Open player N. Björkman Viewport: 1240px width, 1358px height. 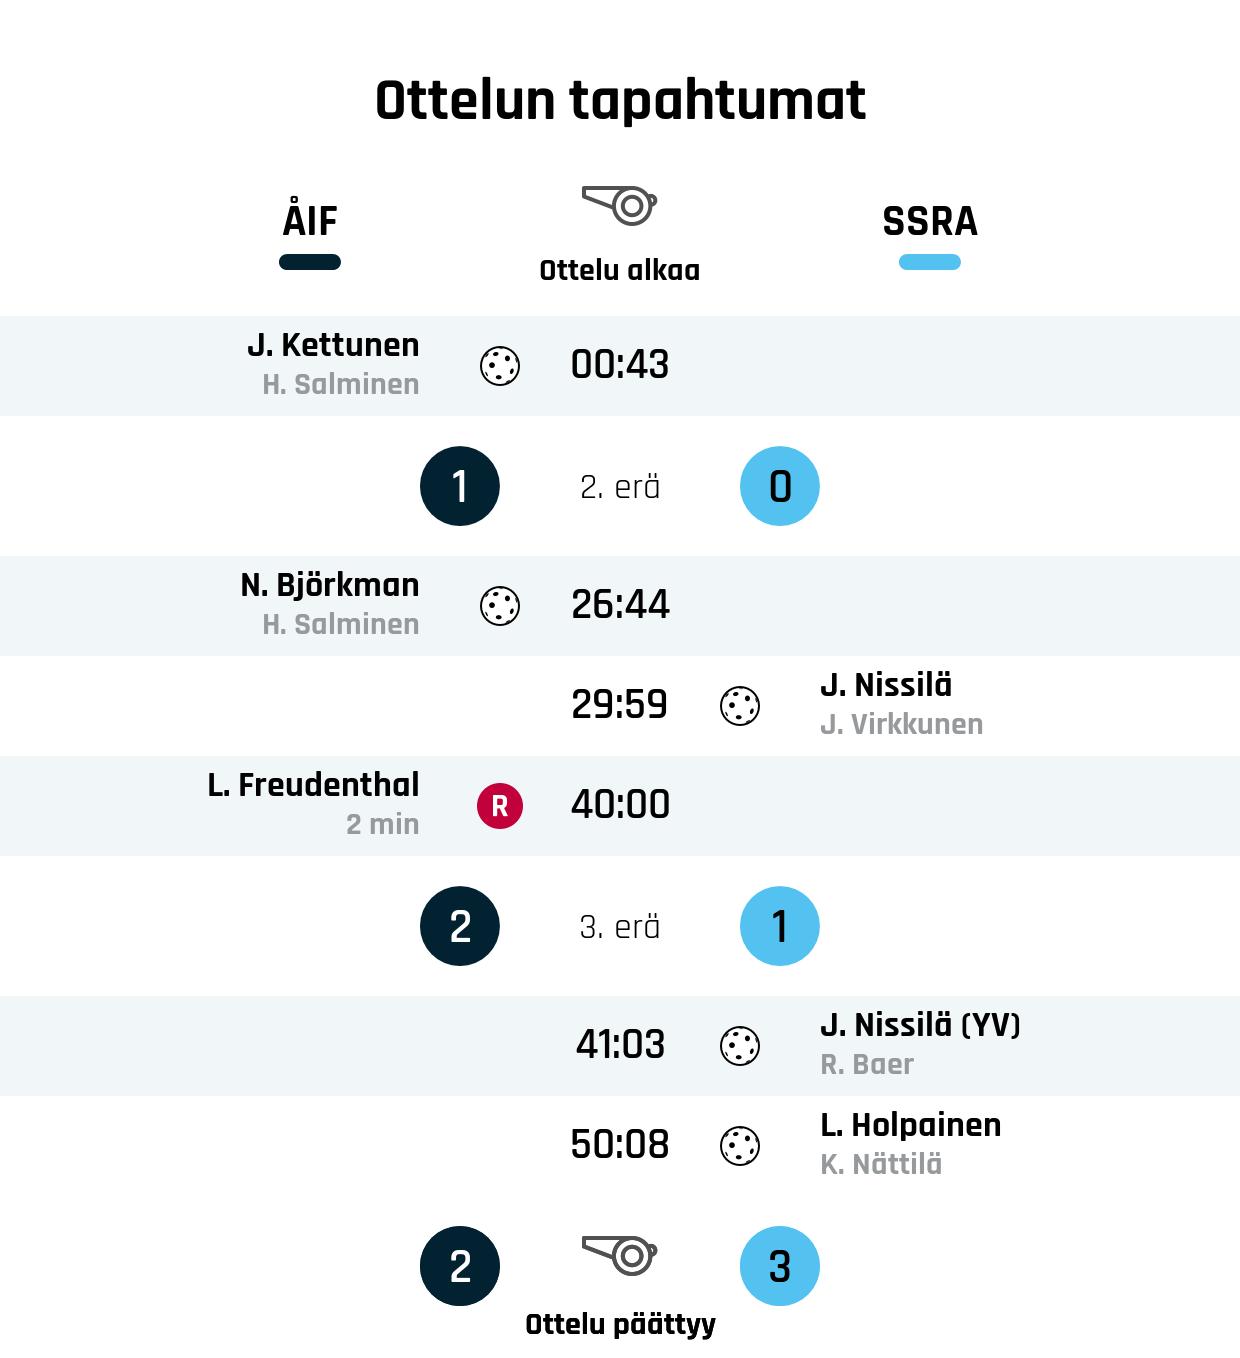(x=330, y=585)
